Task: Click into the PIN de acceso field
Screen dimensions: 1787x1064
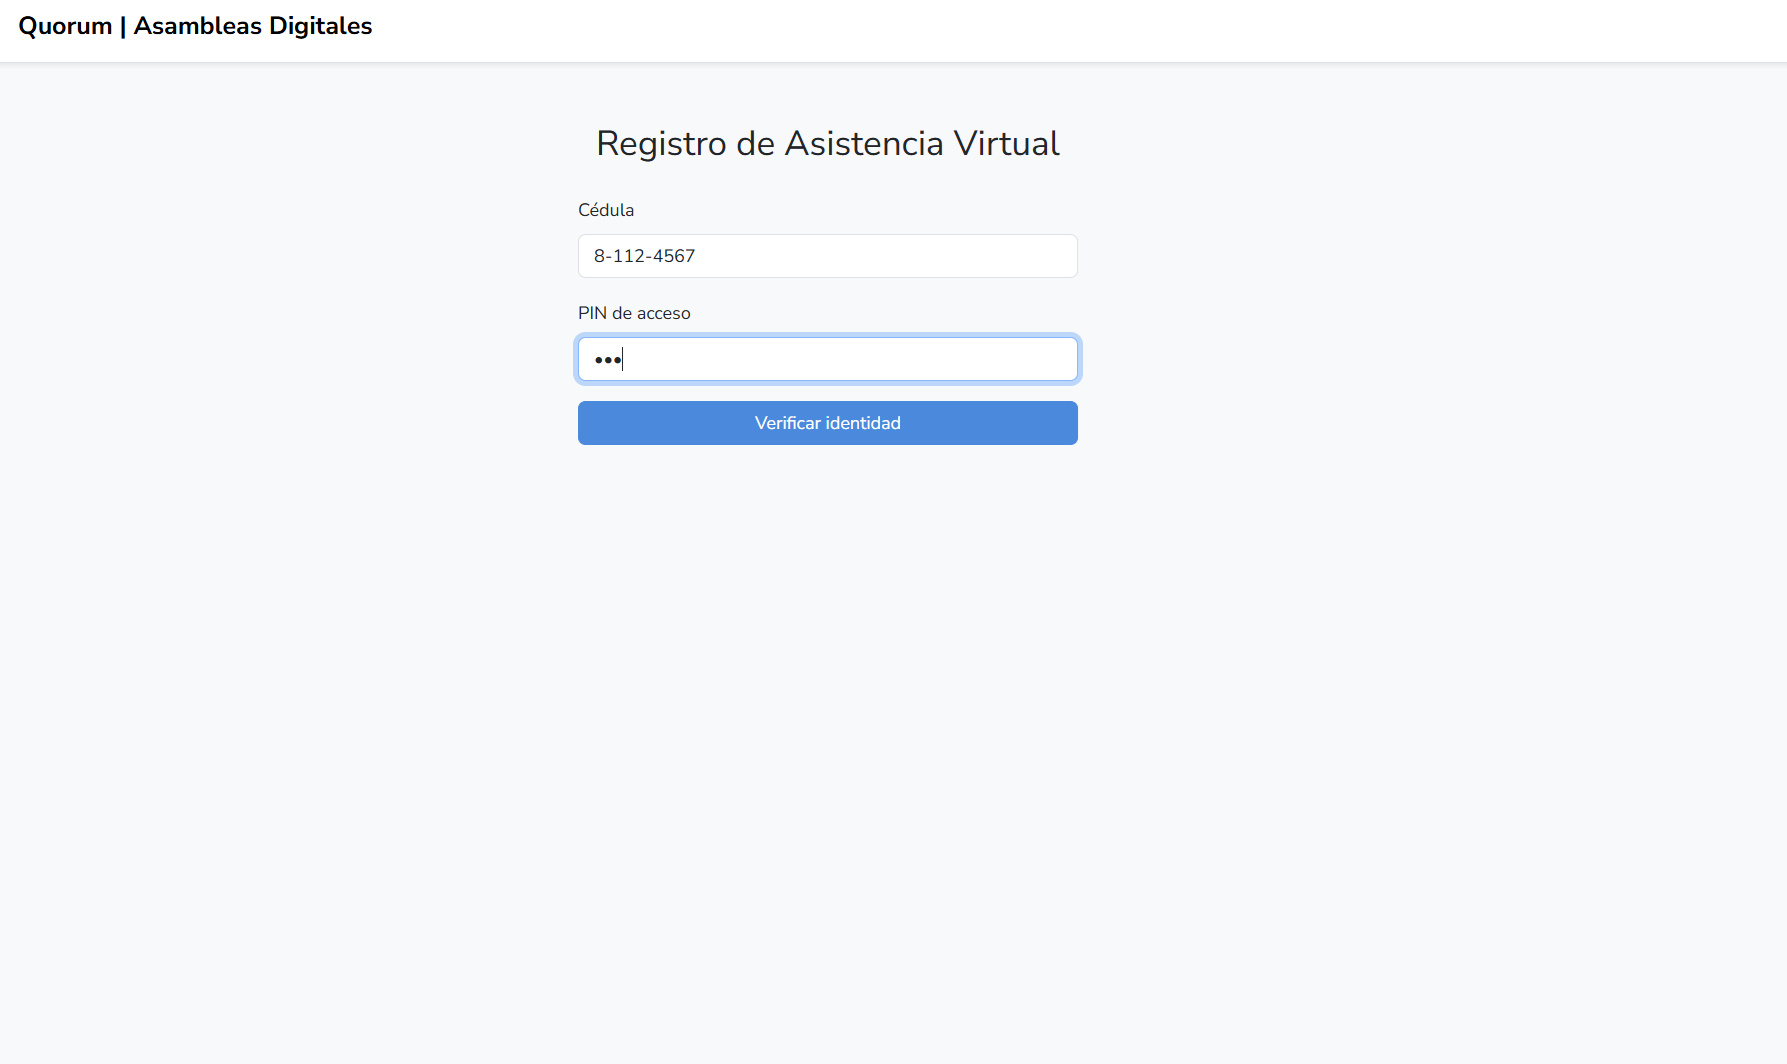Action: [827, 359]
